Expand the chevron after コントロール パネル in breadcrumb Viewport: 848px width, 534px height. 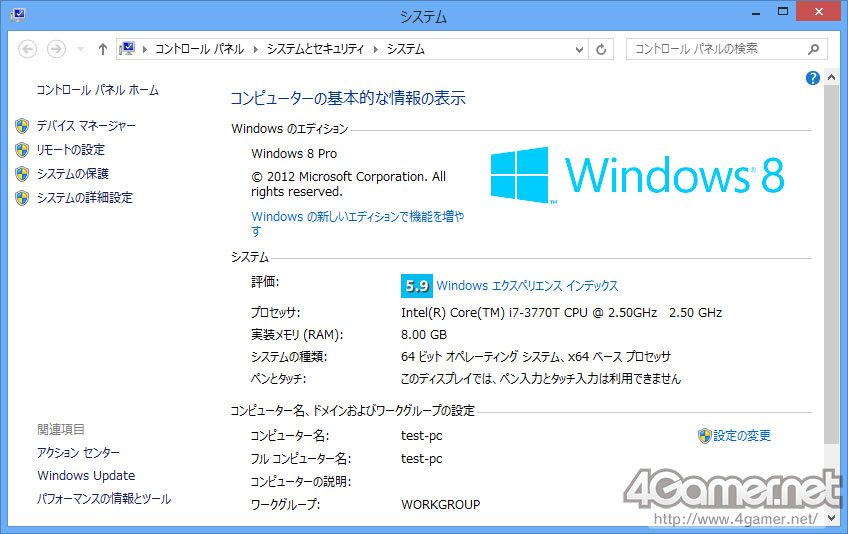coord(256,49)
